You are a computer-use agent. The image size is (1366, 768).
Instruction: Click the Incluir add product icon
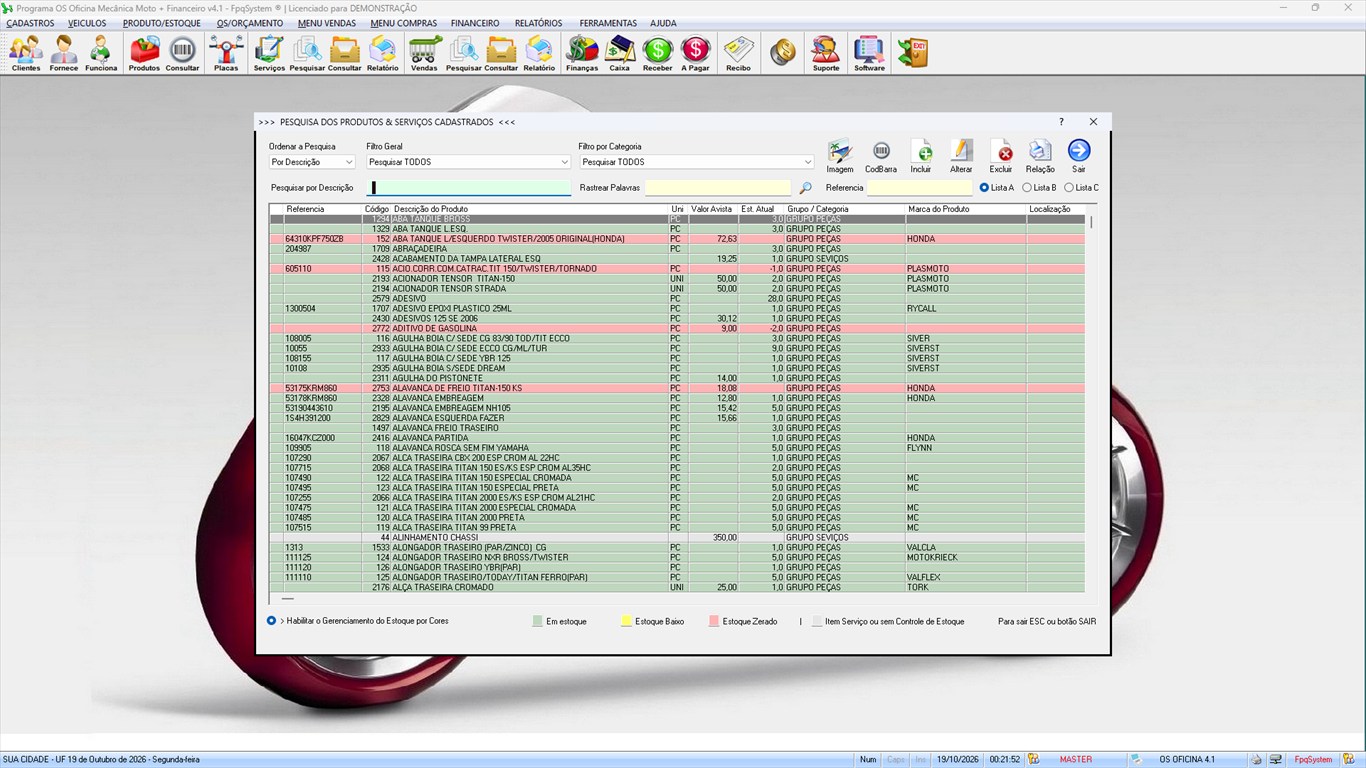click(x=921, y=156)
